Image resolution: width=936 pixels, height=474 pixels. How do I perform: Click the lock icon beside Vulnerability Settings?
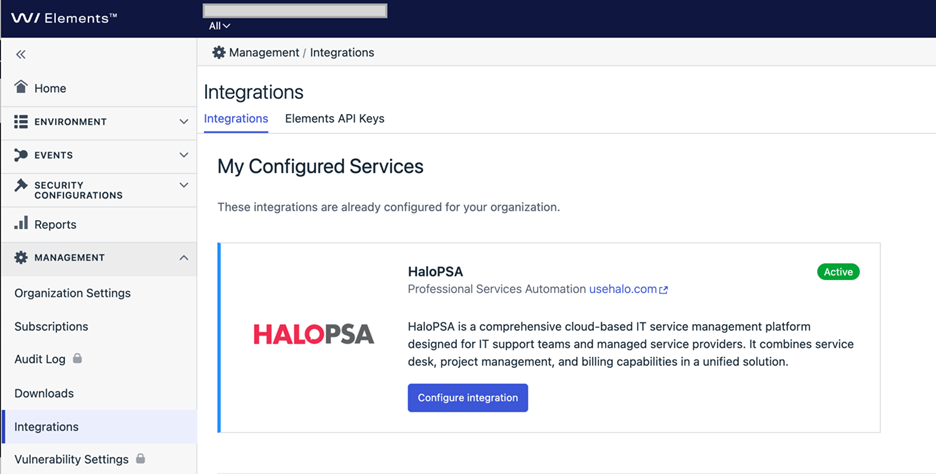pos(140,458)
